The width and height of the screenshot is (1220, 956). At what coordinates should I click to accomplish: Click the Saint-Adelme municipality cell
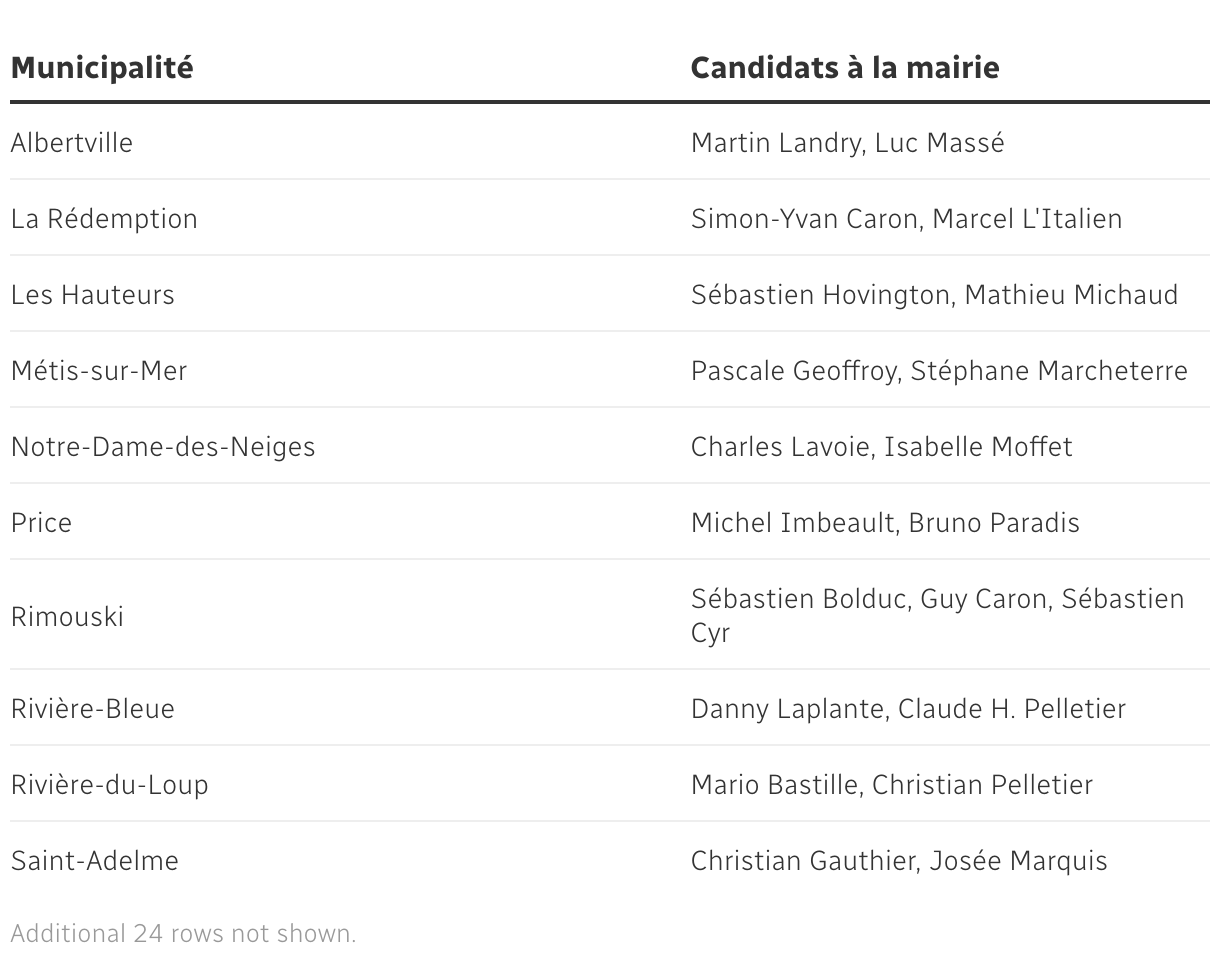(x=95, y=861)
